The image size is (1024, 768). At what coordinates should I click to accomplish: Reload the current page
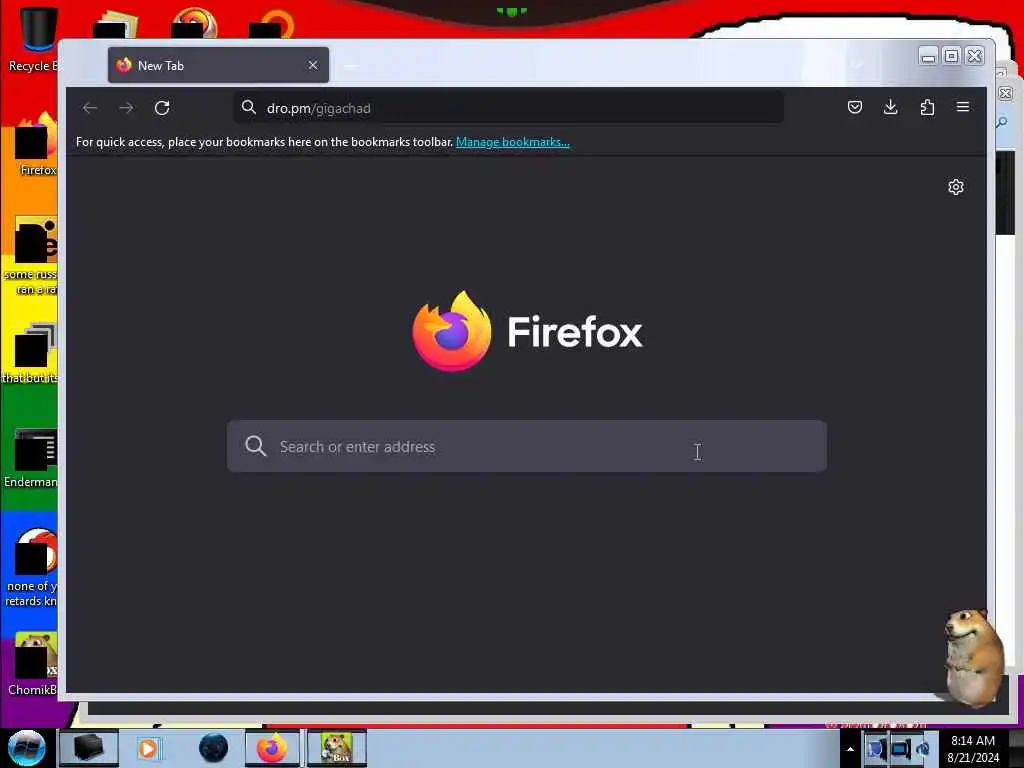tap(162, 108)
